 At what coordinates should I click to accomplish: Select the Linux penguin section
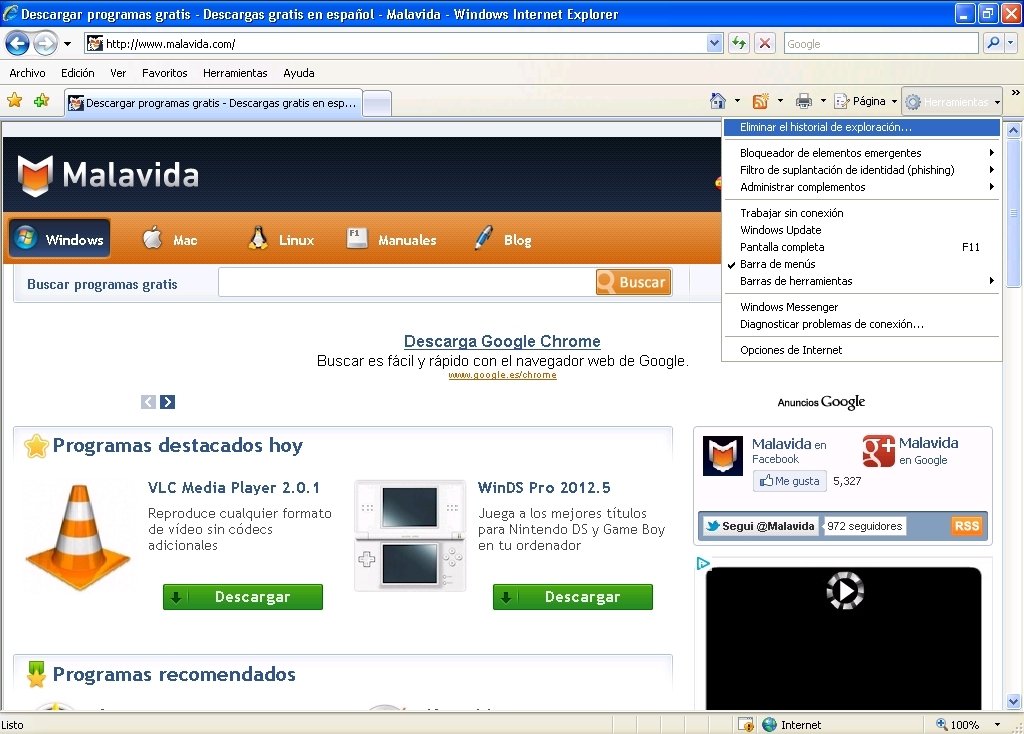click(x=281, y=240)
